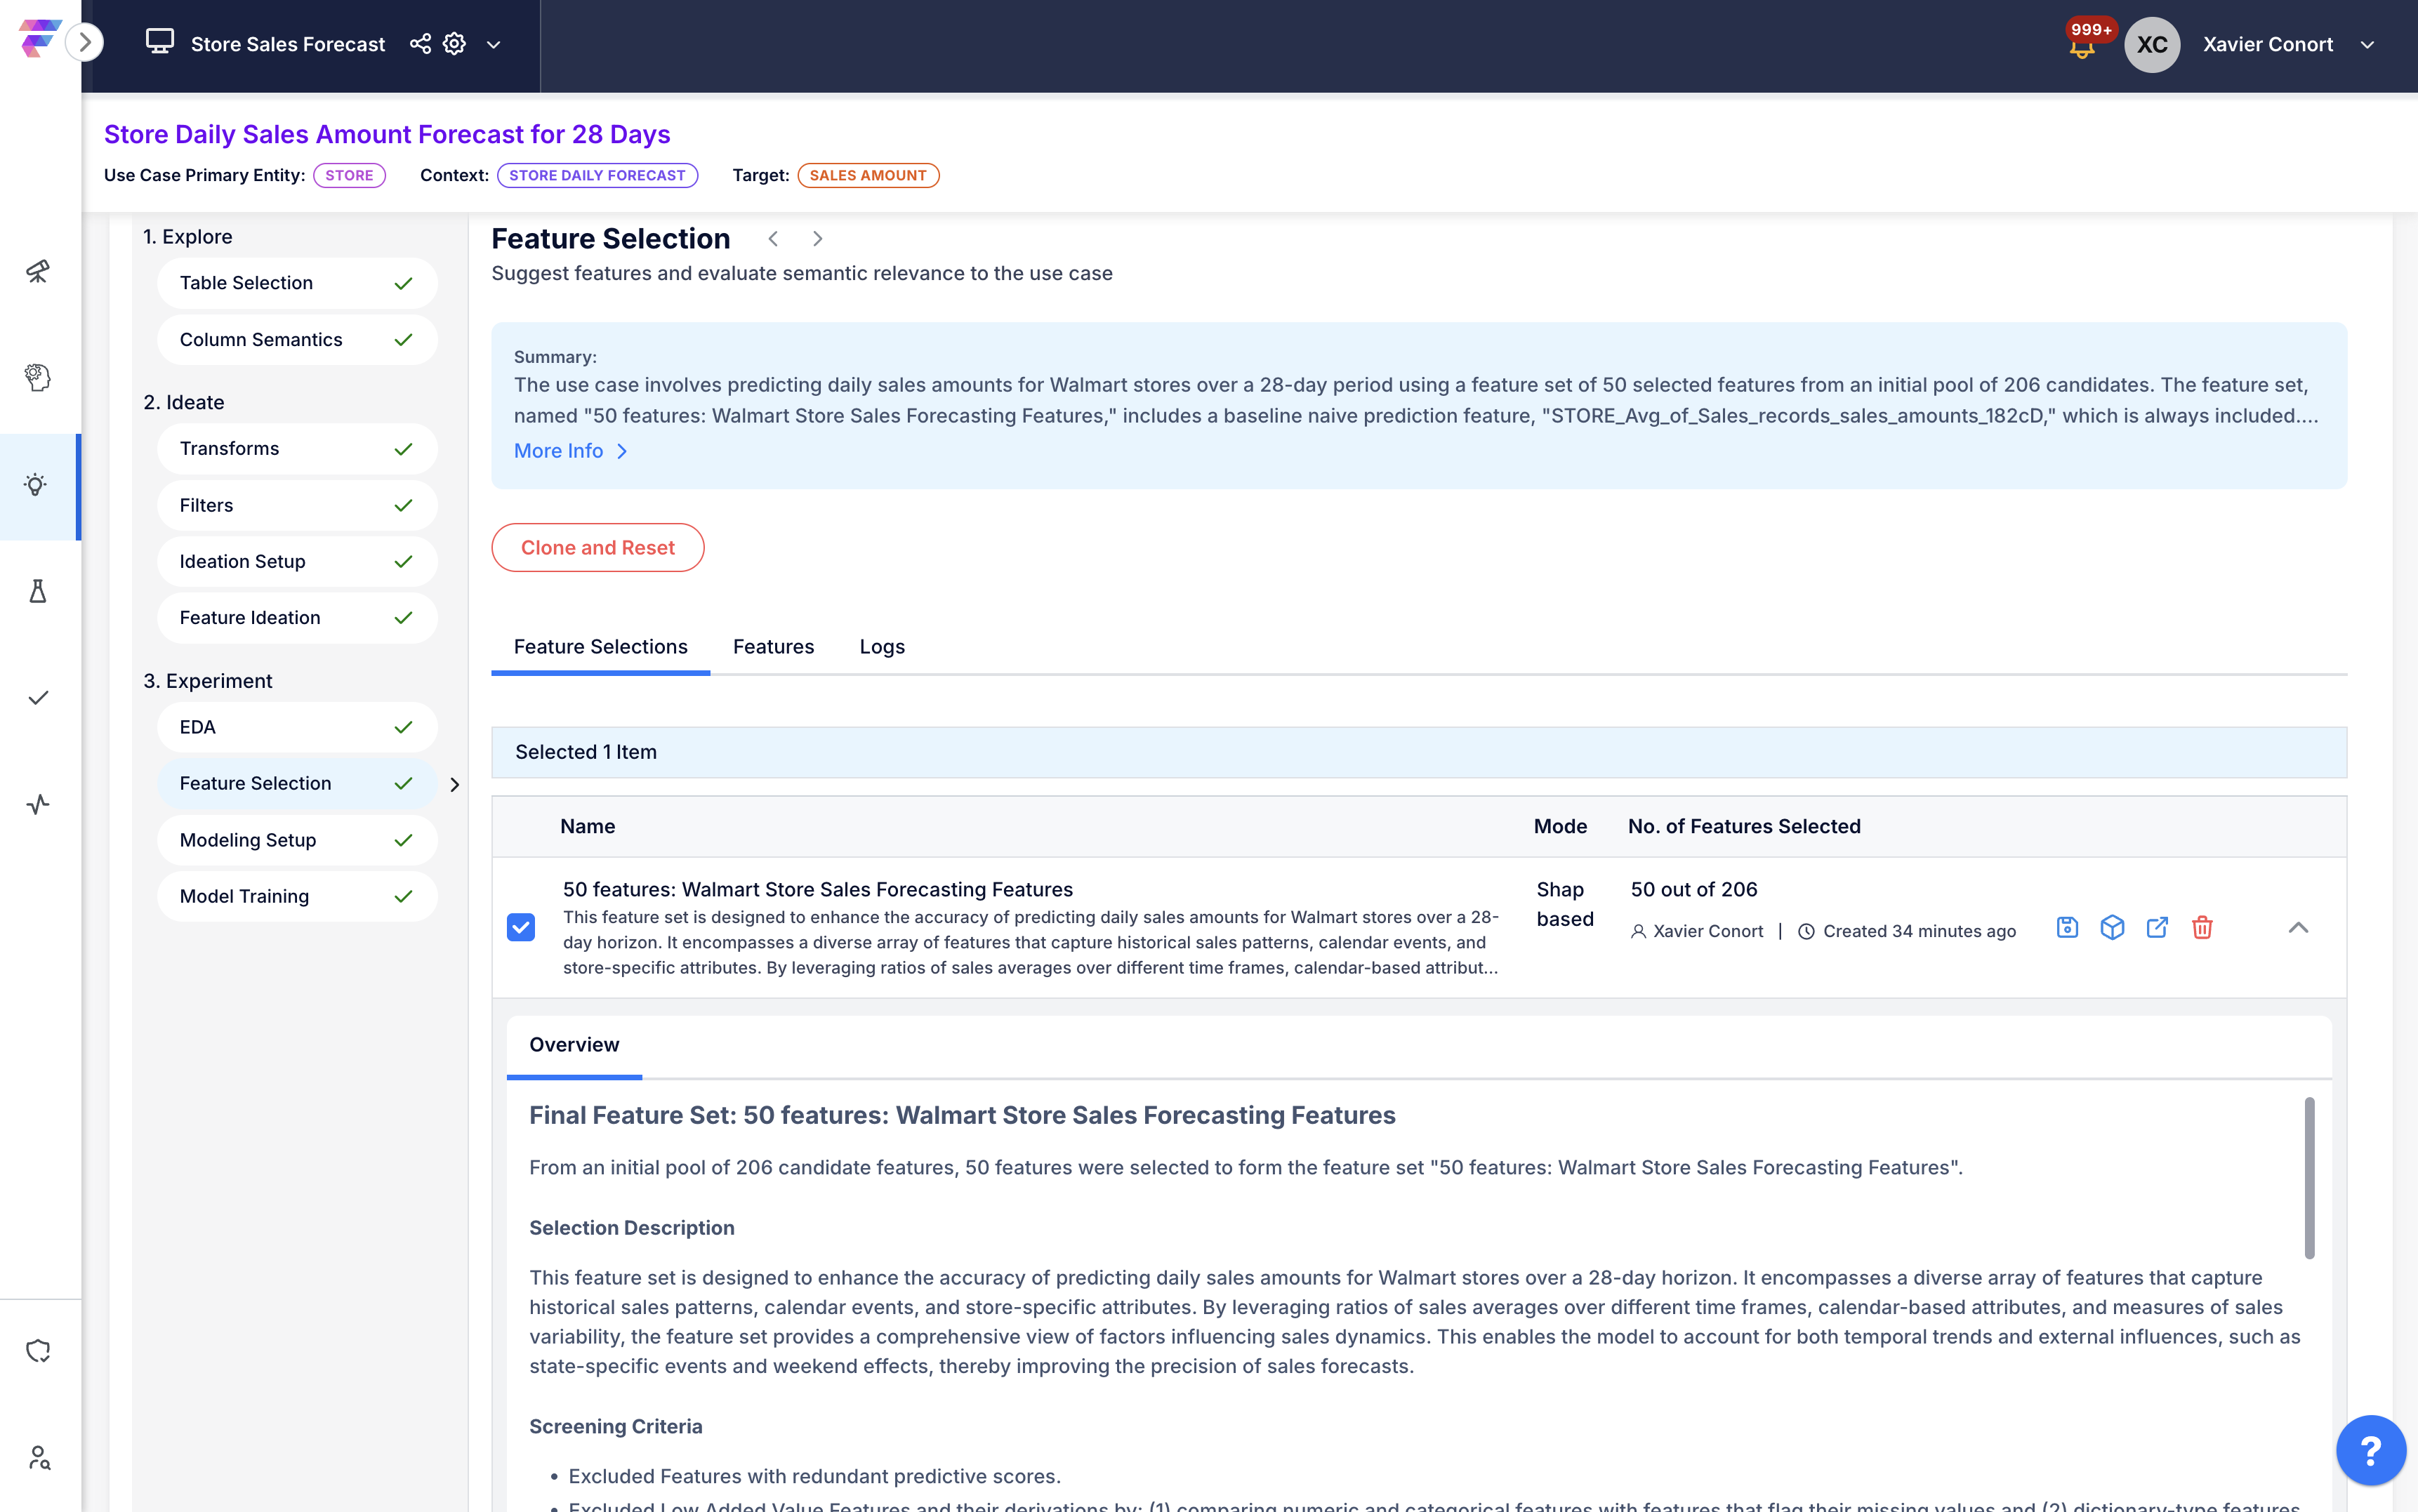Switch to the Features tab
This screenshot has width=2418, height=1512.
pyautogui.click(x=774, y=646)
